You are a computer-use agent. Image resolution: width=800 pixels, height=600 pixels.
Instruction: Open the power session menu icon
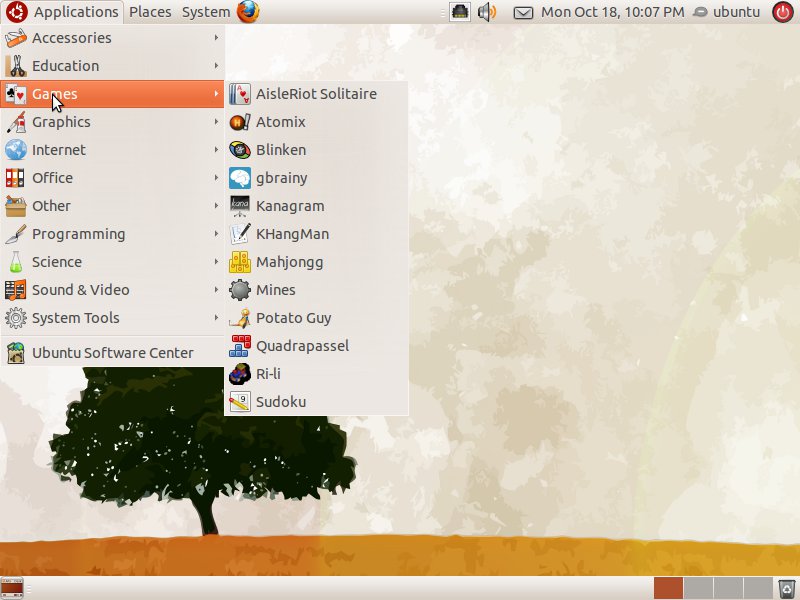pos(783,12)
